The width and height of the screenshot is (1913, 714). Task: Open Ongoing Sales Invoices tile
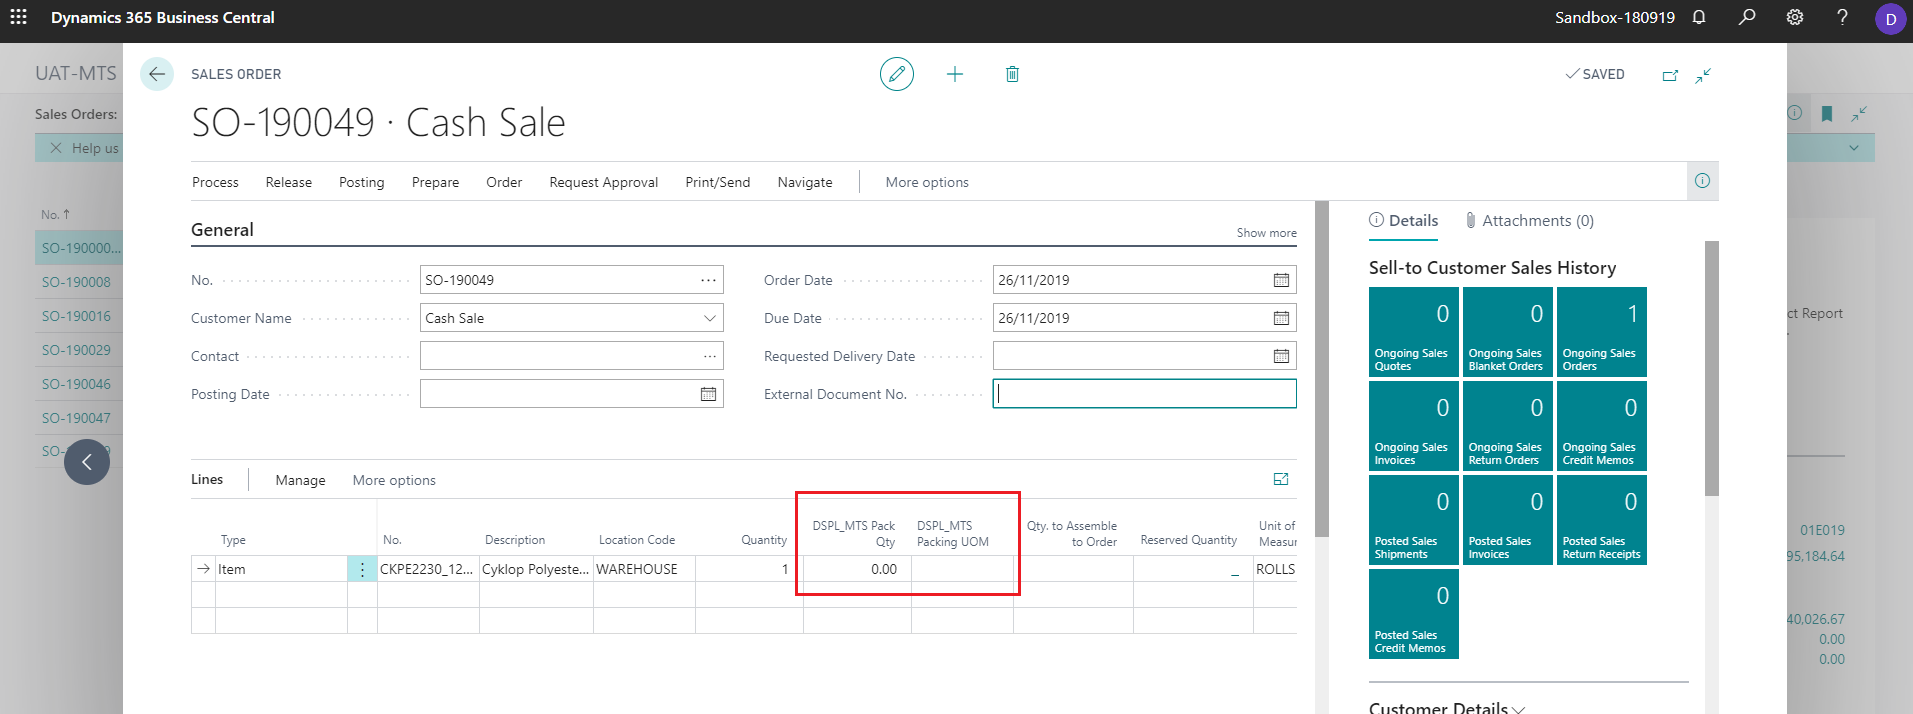pos(1414,426)
